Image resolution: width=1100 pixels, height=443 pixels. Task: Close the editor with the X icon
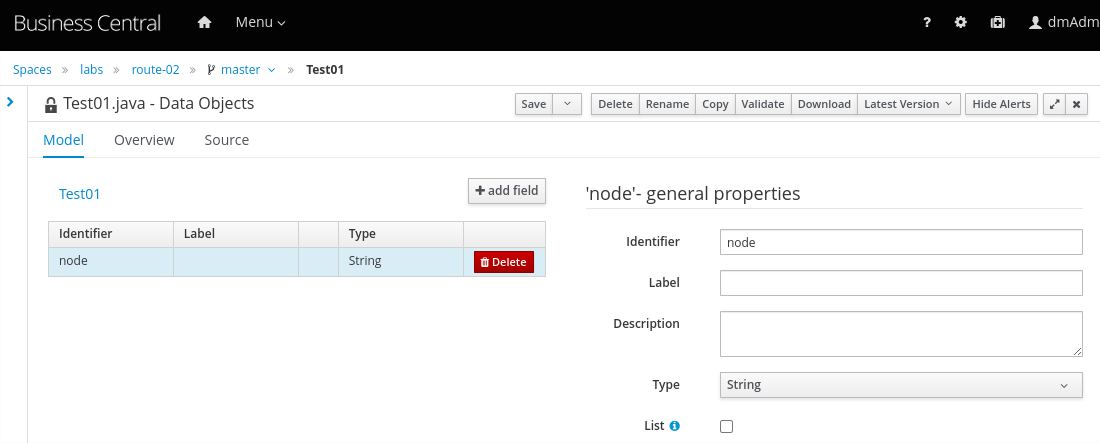click(x=1077, y=104)
